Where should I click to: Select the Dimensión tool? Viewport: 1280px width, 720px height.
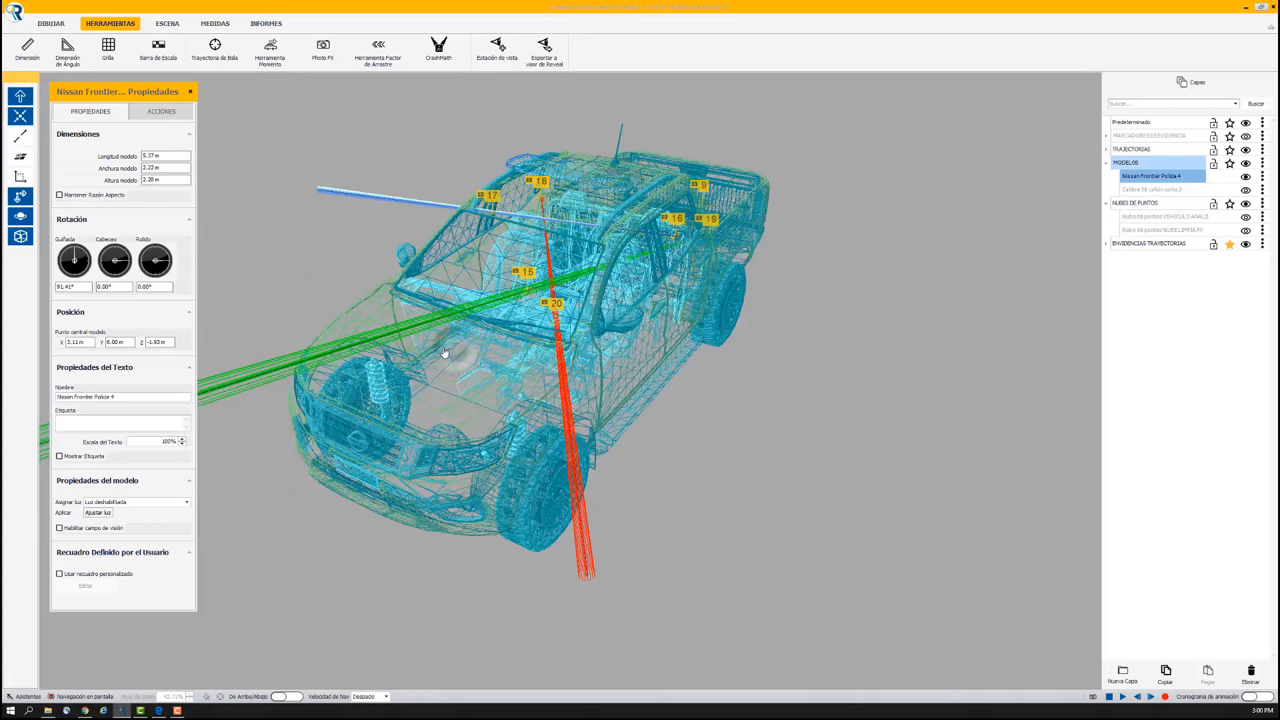click(x=27, y=49)
